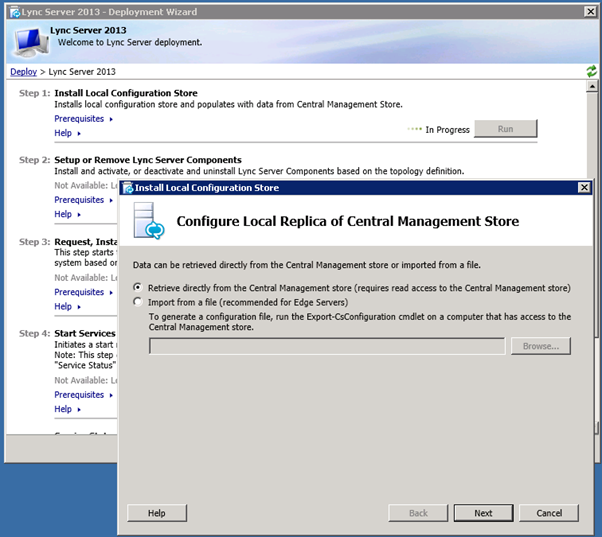Expand Prerequisites under Step 1
The width and height of the screenshot is (602, 537).
pyautogui.click(x=83, y=119)
